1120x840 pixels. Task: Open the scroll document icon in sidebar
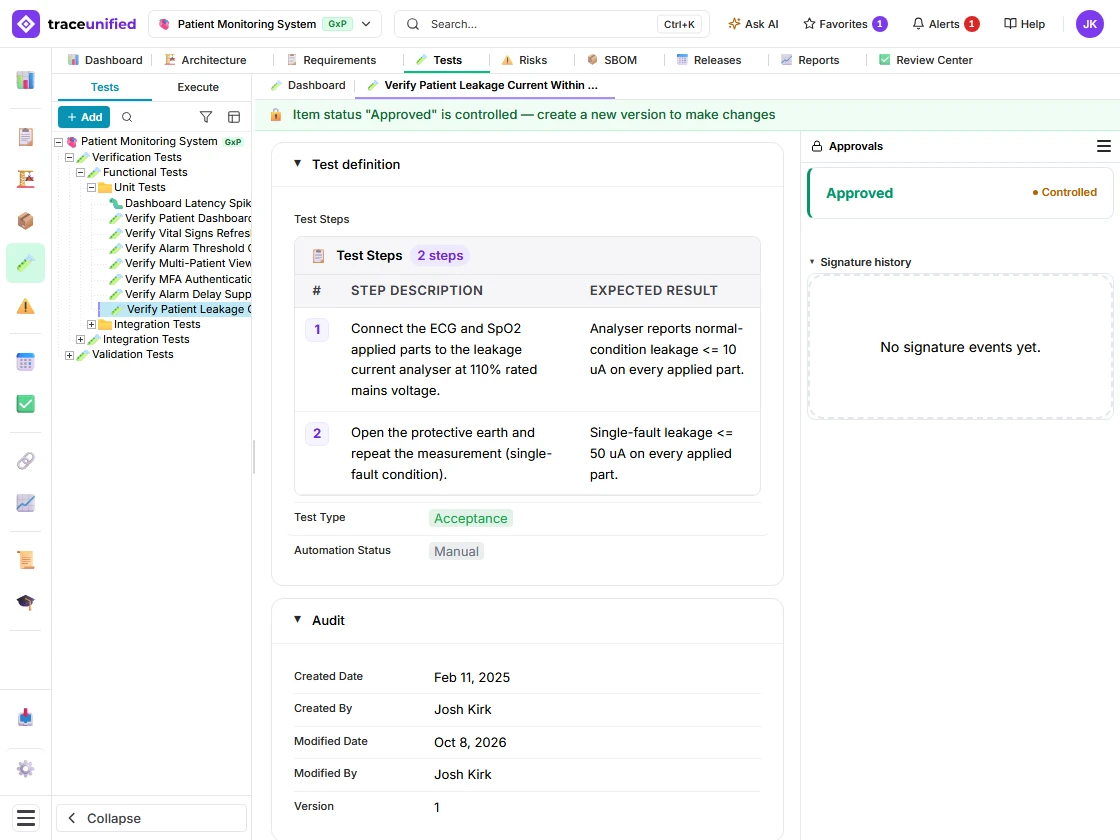click(x=26, y=559)
